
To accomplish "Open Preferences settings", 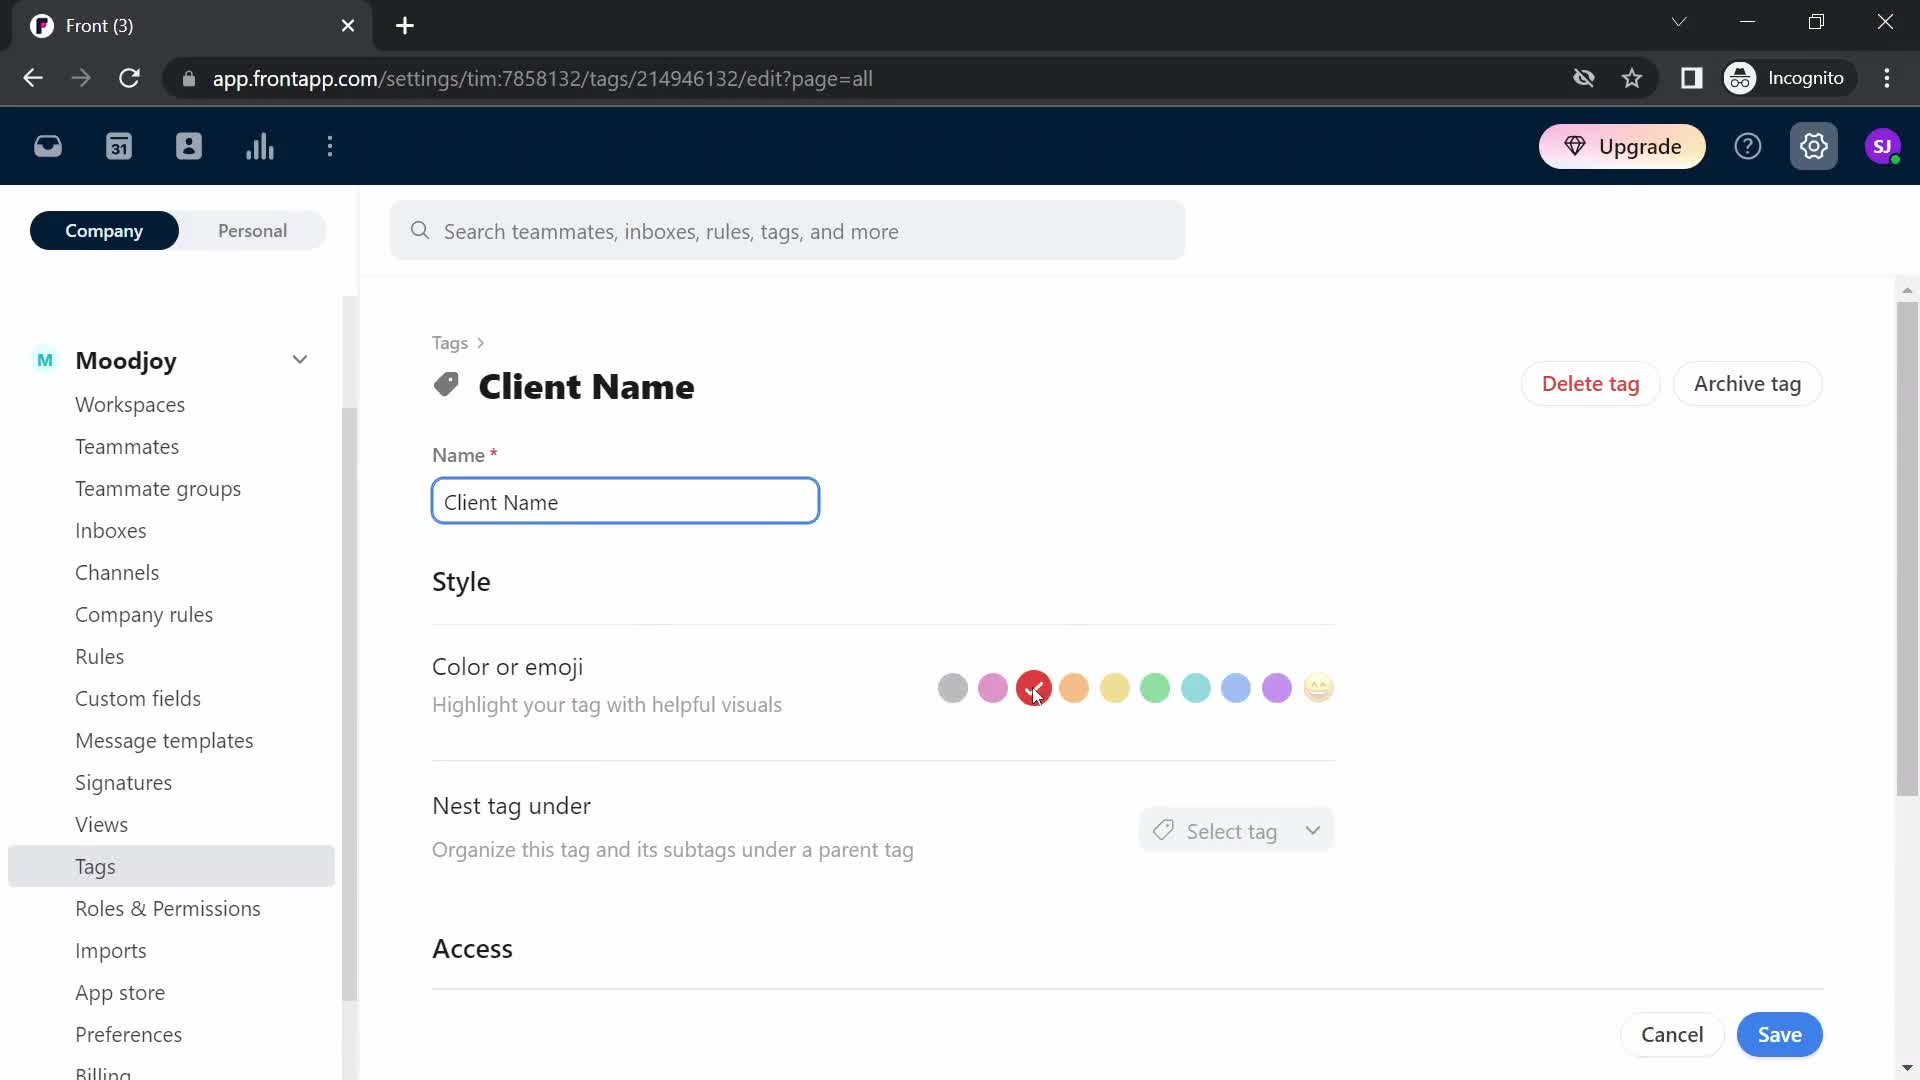I will 129,1035.
